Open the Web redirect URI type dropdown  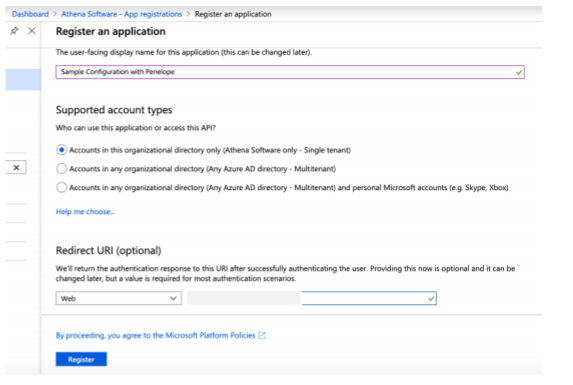[118, 298]
